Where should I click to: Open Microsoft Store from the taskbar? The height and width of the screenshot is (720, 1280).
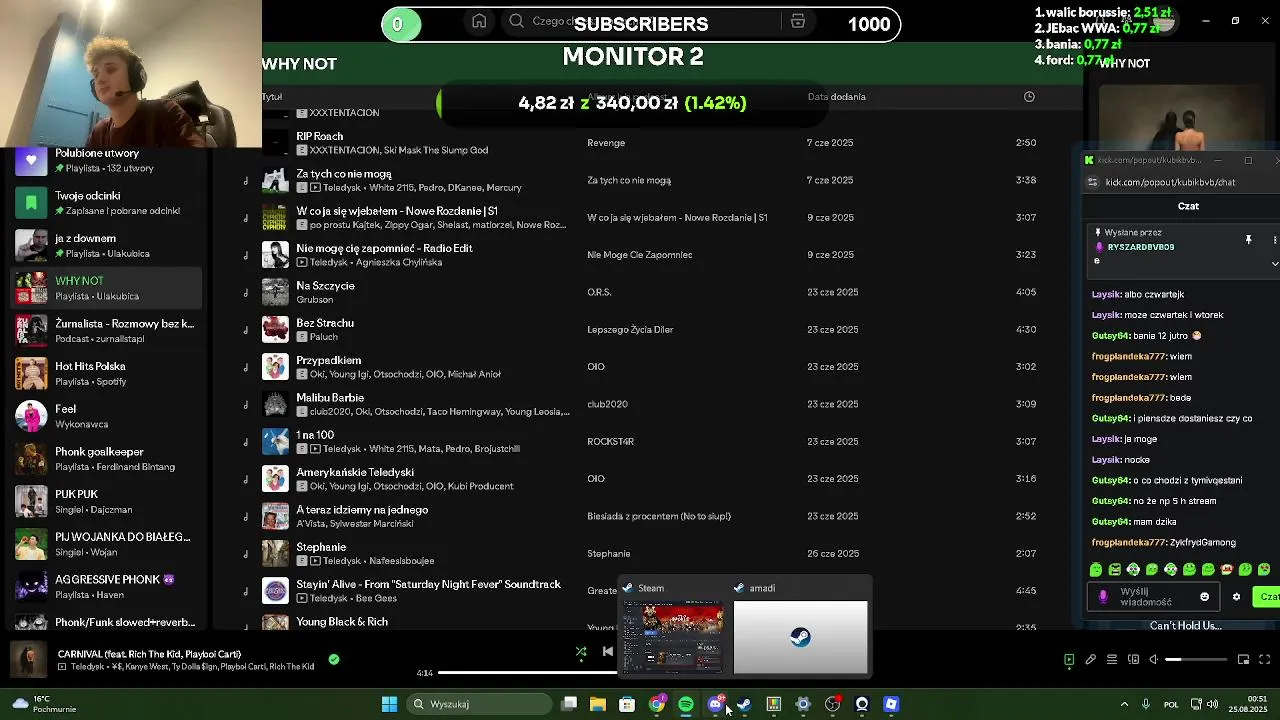[x=627, y=704]
